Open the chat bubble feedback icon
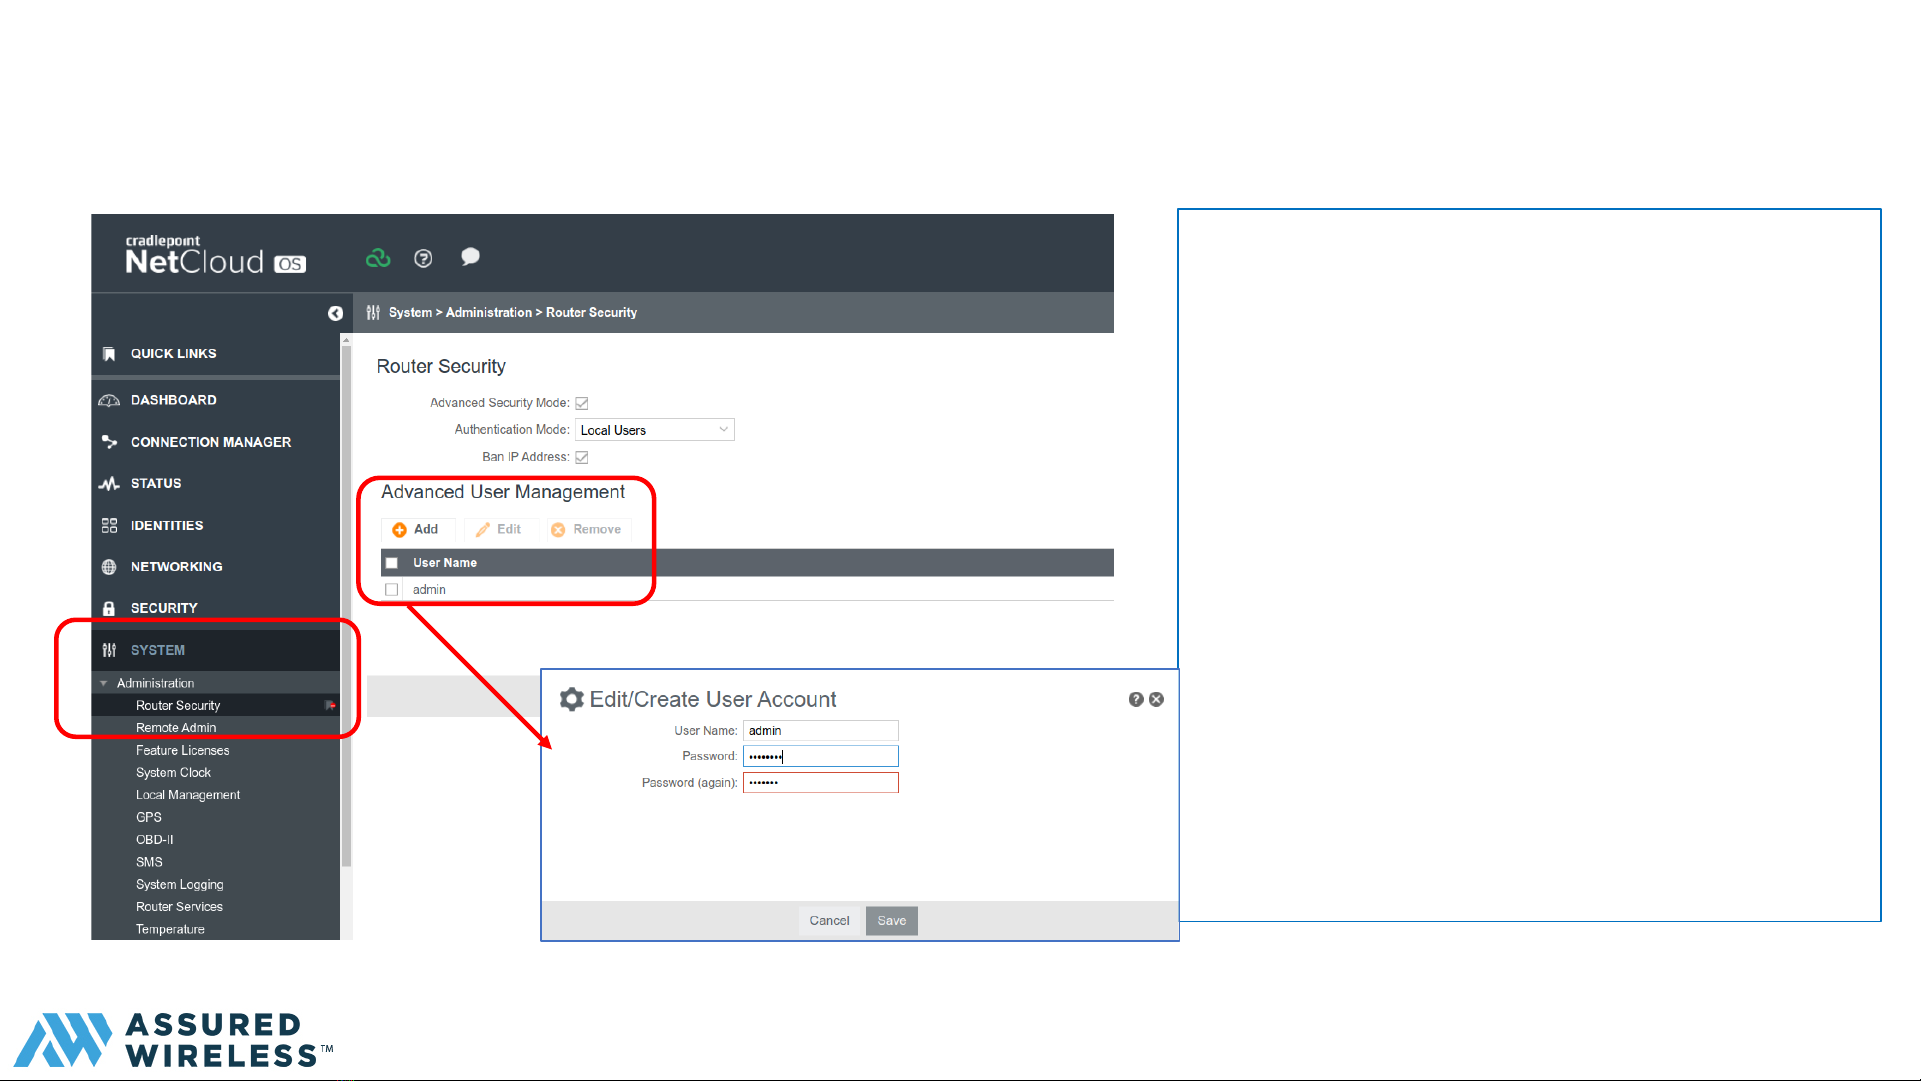1921x1081 pixels. click(x=470, y=257)
